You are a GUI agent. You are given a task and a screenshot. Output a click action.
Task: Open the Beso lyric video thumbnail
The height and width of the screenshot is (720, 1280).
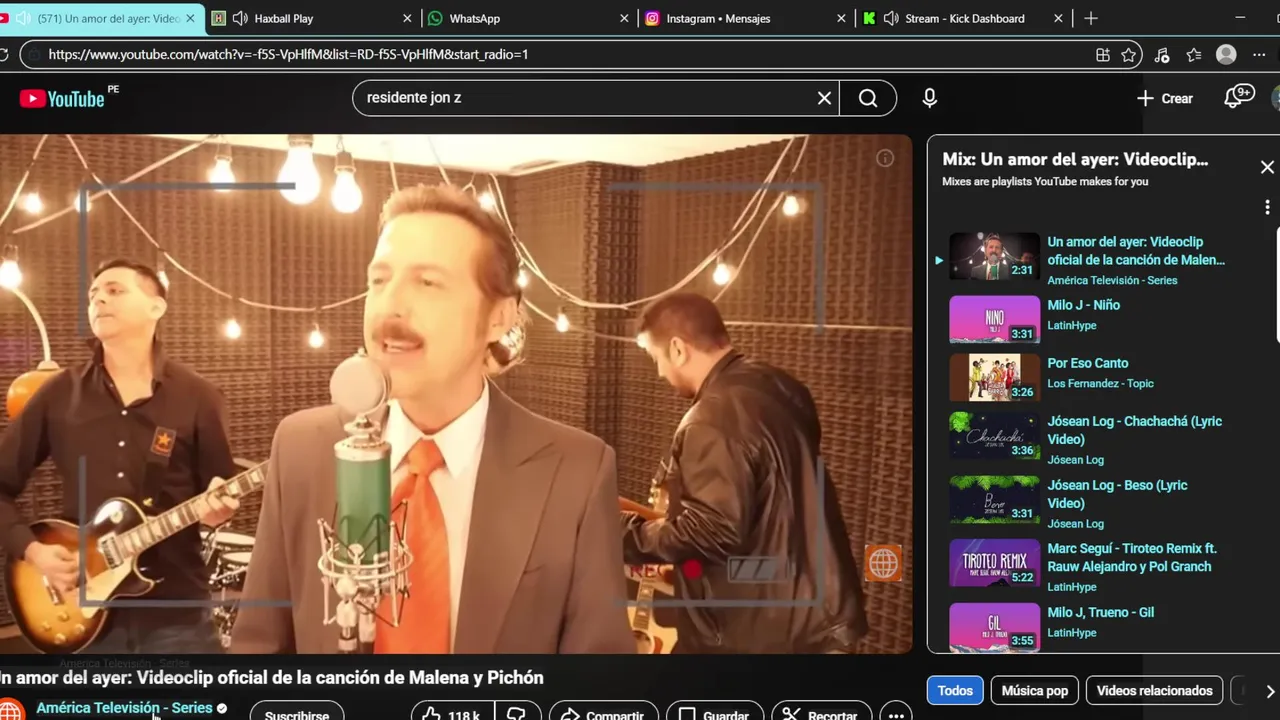click(x=994, y=500)
